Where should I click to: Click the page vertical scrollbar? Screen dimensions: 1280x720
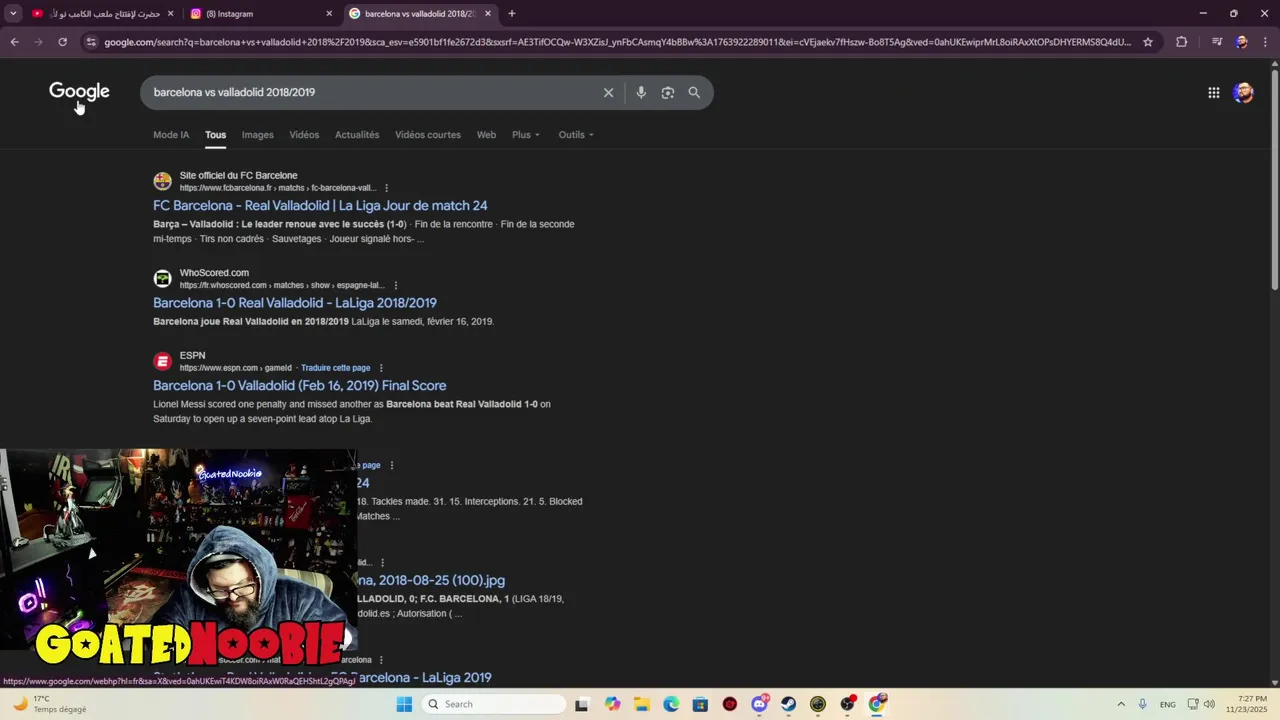pos(1274,180)
